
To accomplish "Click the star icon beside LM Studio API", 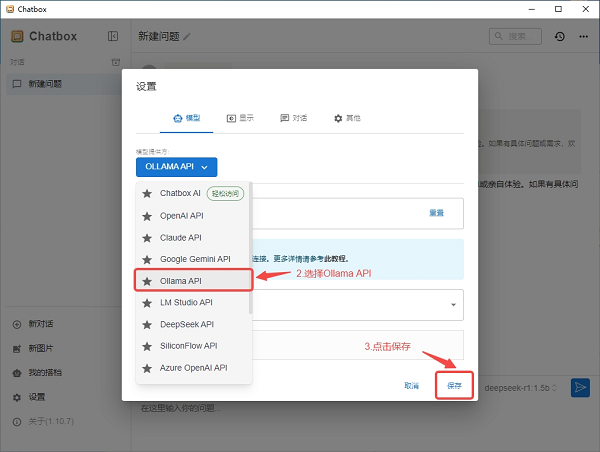I will point(147,303).
